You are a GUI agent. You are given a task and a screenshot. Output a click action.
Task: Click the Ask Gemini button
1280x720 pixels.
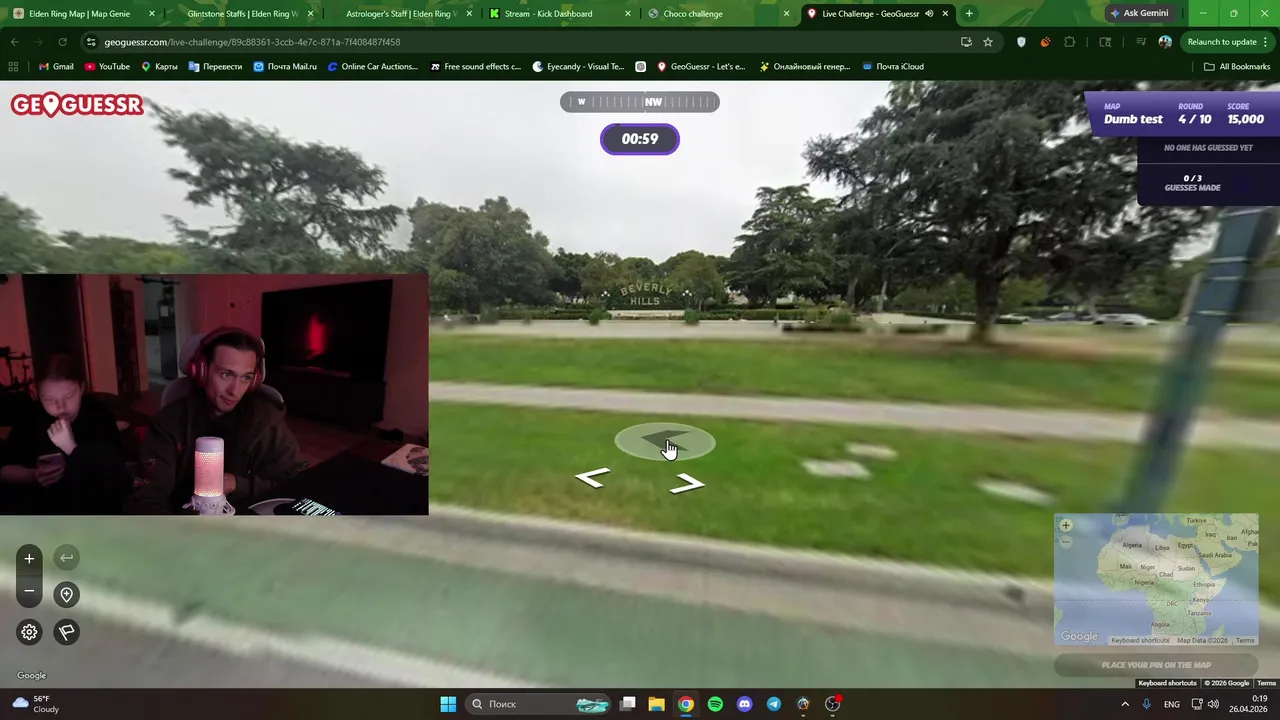point(1139,14)
